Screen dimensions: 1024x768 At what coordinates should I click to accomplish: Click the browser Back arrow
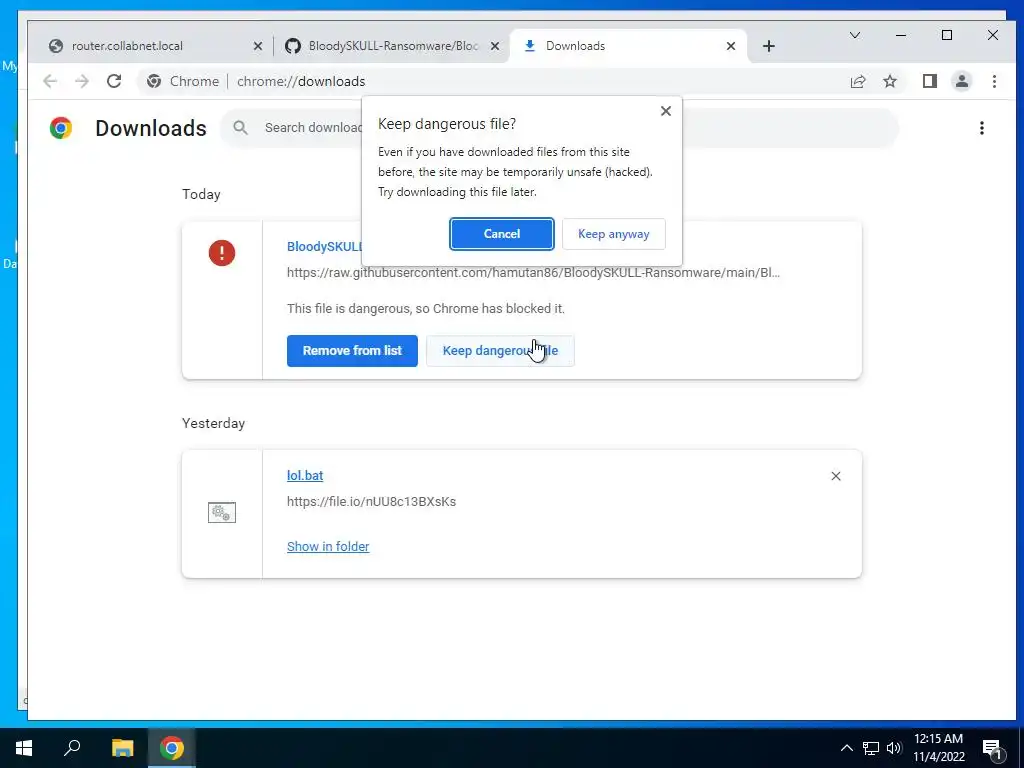(50, 81)
